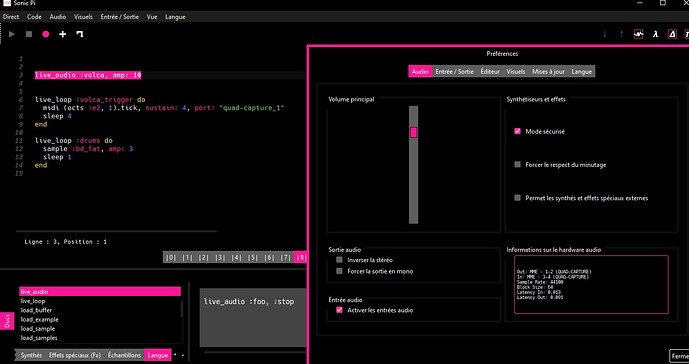Check Forcer la sortie en mono
This screenshot has height=364, width=689.
339,271
